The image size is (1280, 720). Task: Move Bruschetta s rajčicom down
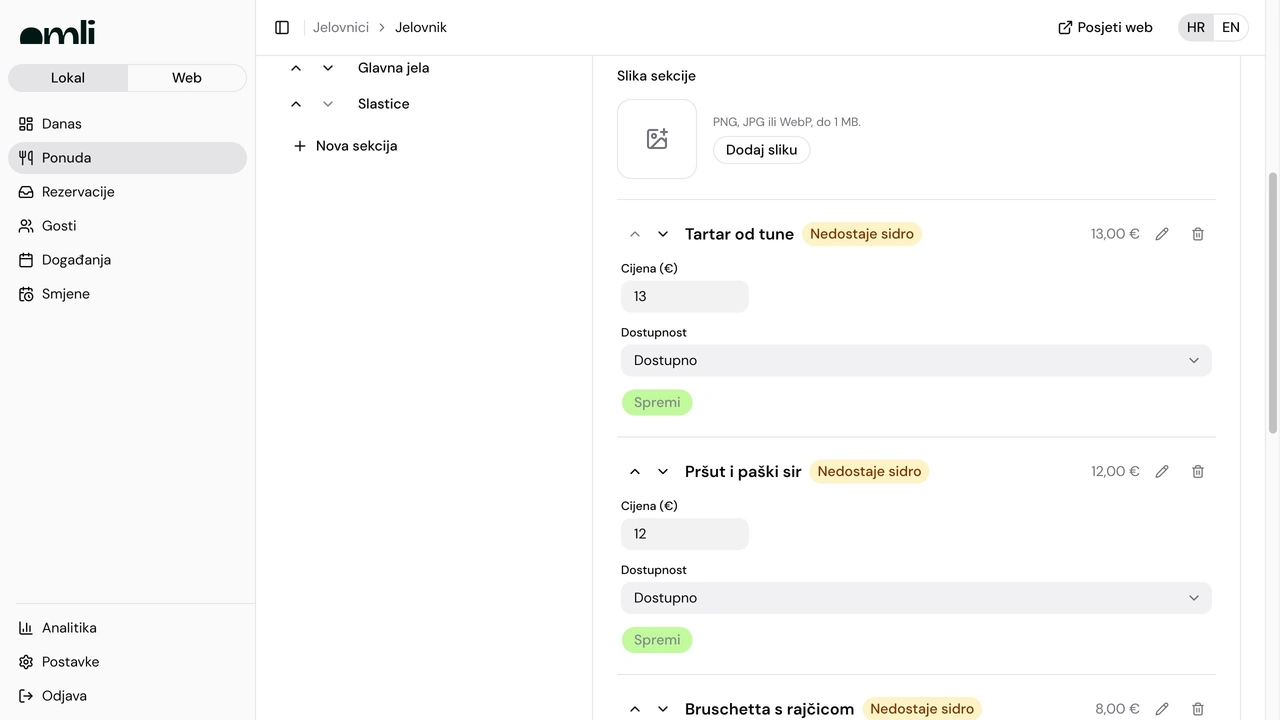point(663,709)
